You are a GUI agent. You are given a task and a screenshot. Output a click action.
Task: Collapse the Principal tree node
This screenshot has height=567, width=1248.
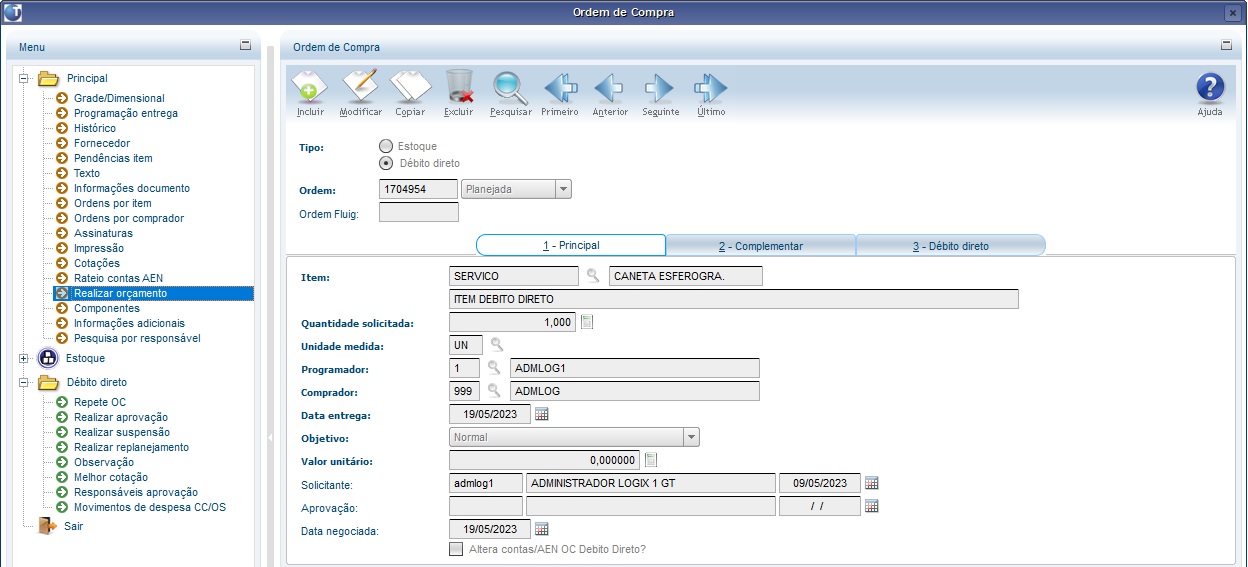click(x=24, y=78)
